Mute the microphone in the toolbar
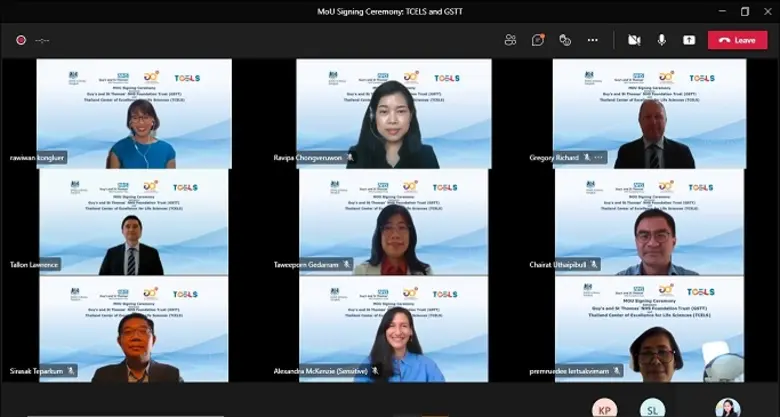The width and height of the screenshot is (780, 417). (662, 40)
